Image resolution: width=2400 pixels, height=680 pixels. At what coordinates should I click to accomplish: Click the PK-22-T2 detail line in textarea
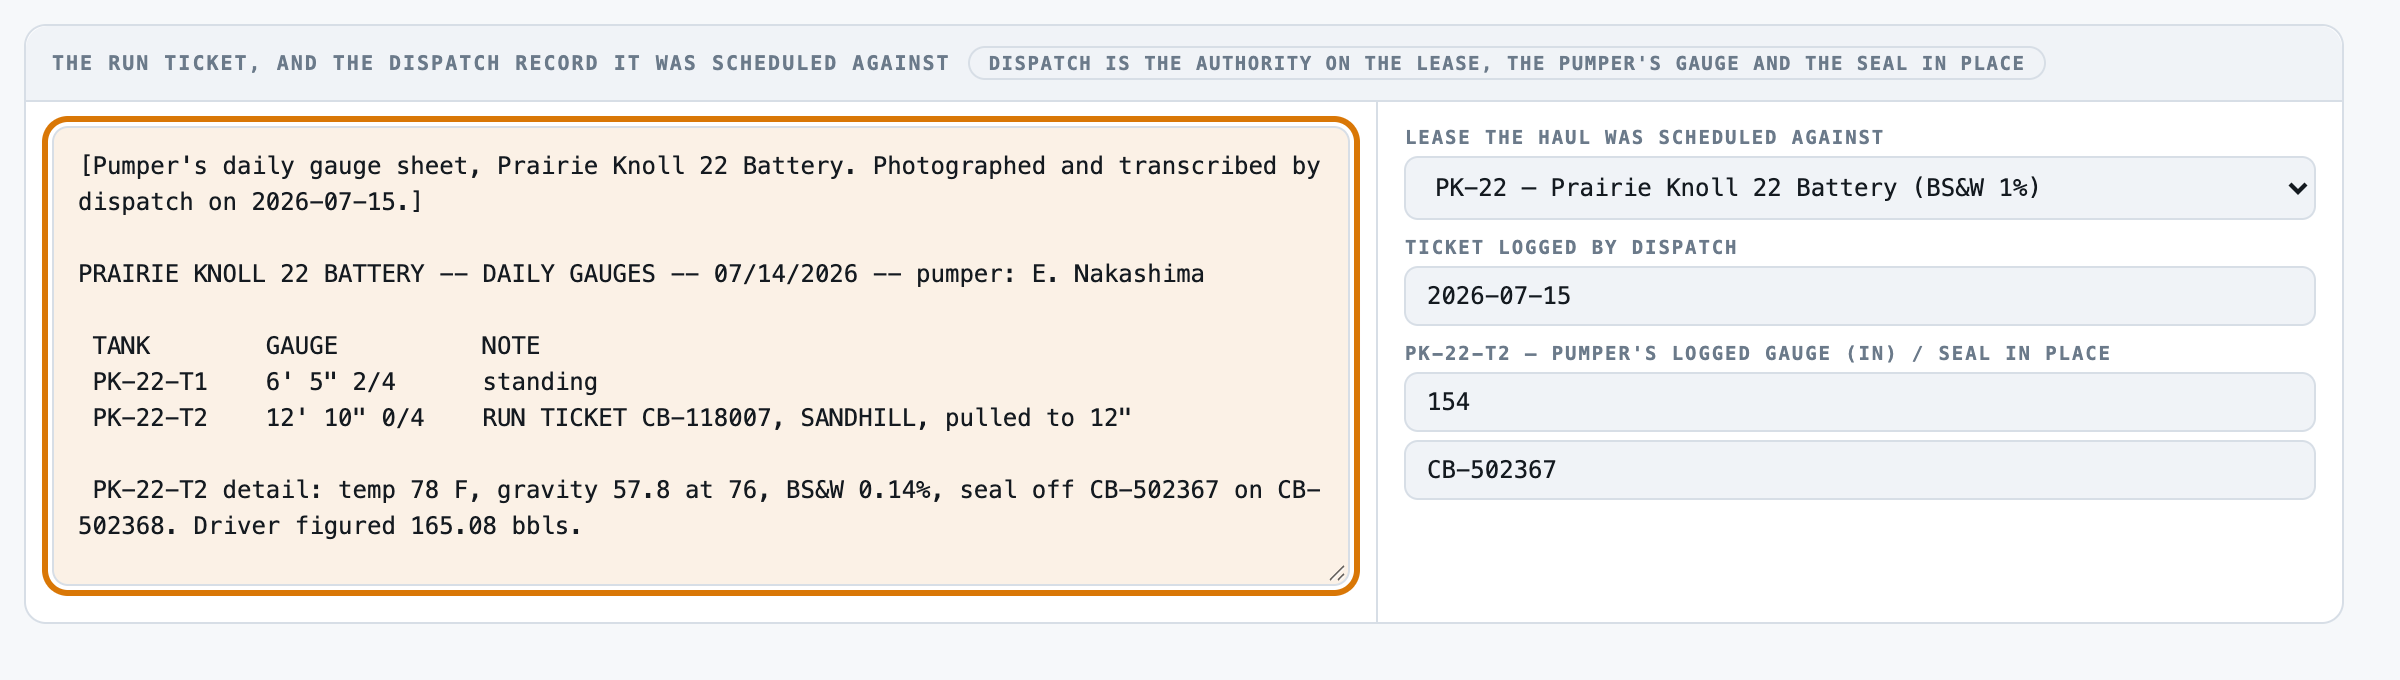[700, 508]
